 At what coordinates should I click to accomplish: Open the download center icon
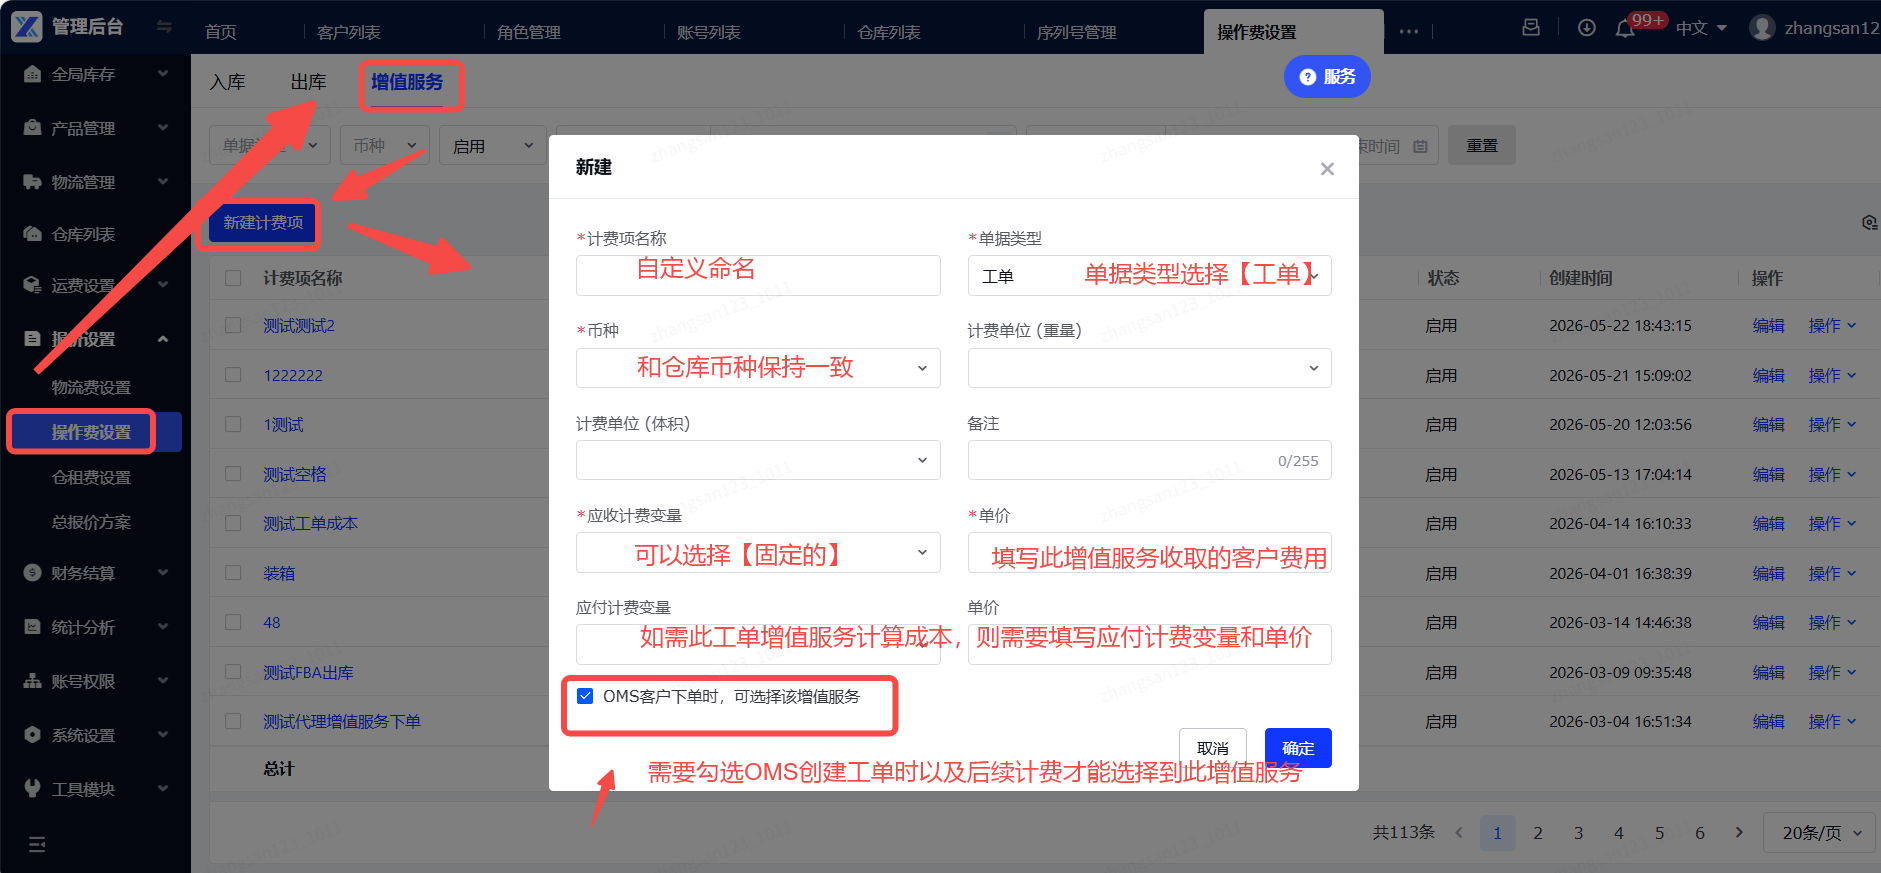coord(1586,28)
